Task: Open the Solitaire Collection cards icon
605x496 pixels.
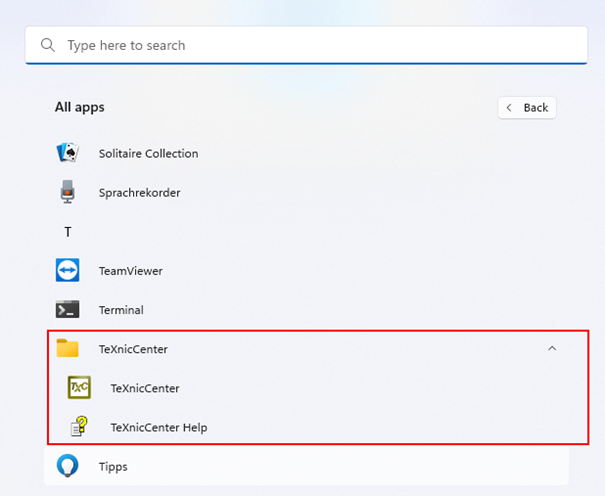Action: (68, 153)
